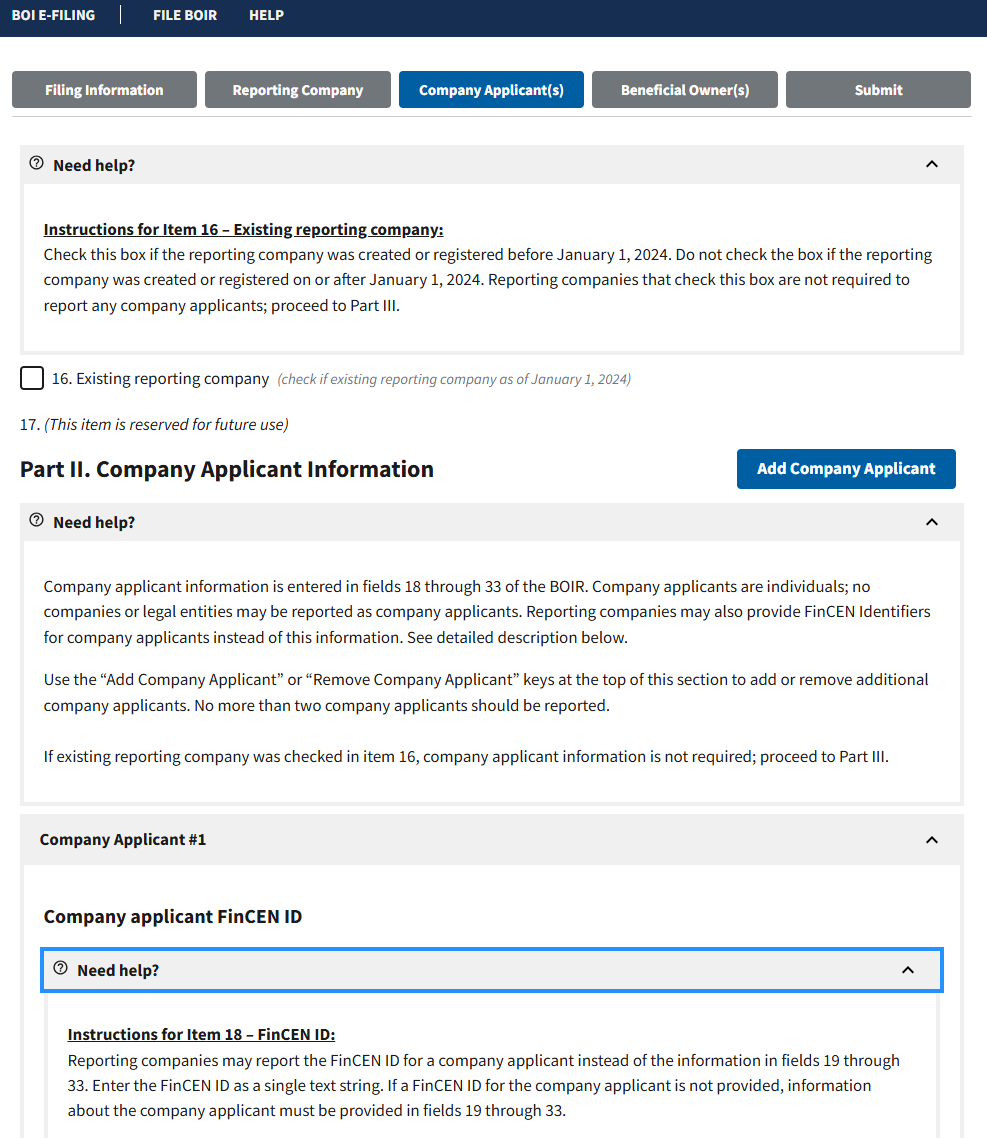Click Instructions for Item 18 – FinCEN ID heading
This screenshot has width=987, height=1138.
(x=201, y=1034)
